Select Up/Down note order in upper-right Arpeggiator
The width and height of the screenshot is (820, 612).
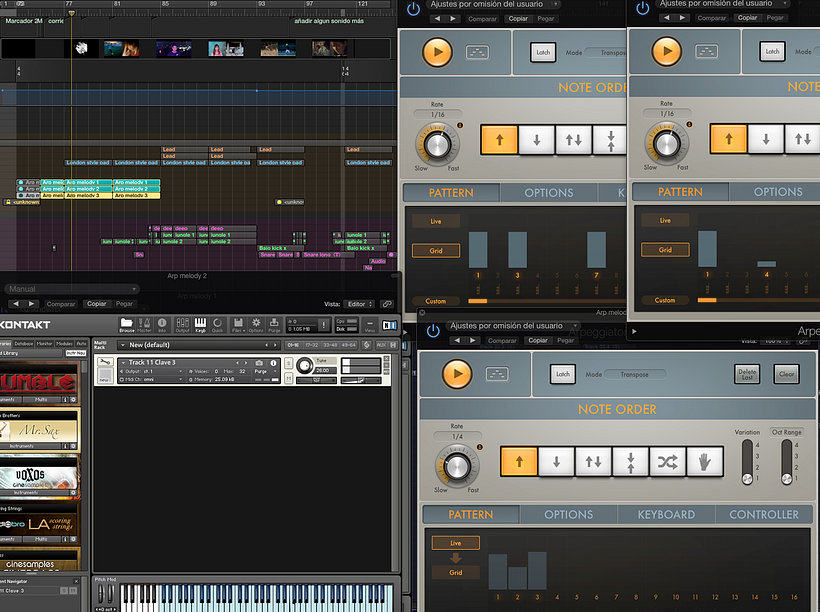click(803, 139)
